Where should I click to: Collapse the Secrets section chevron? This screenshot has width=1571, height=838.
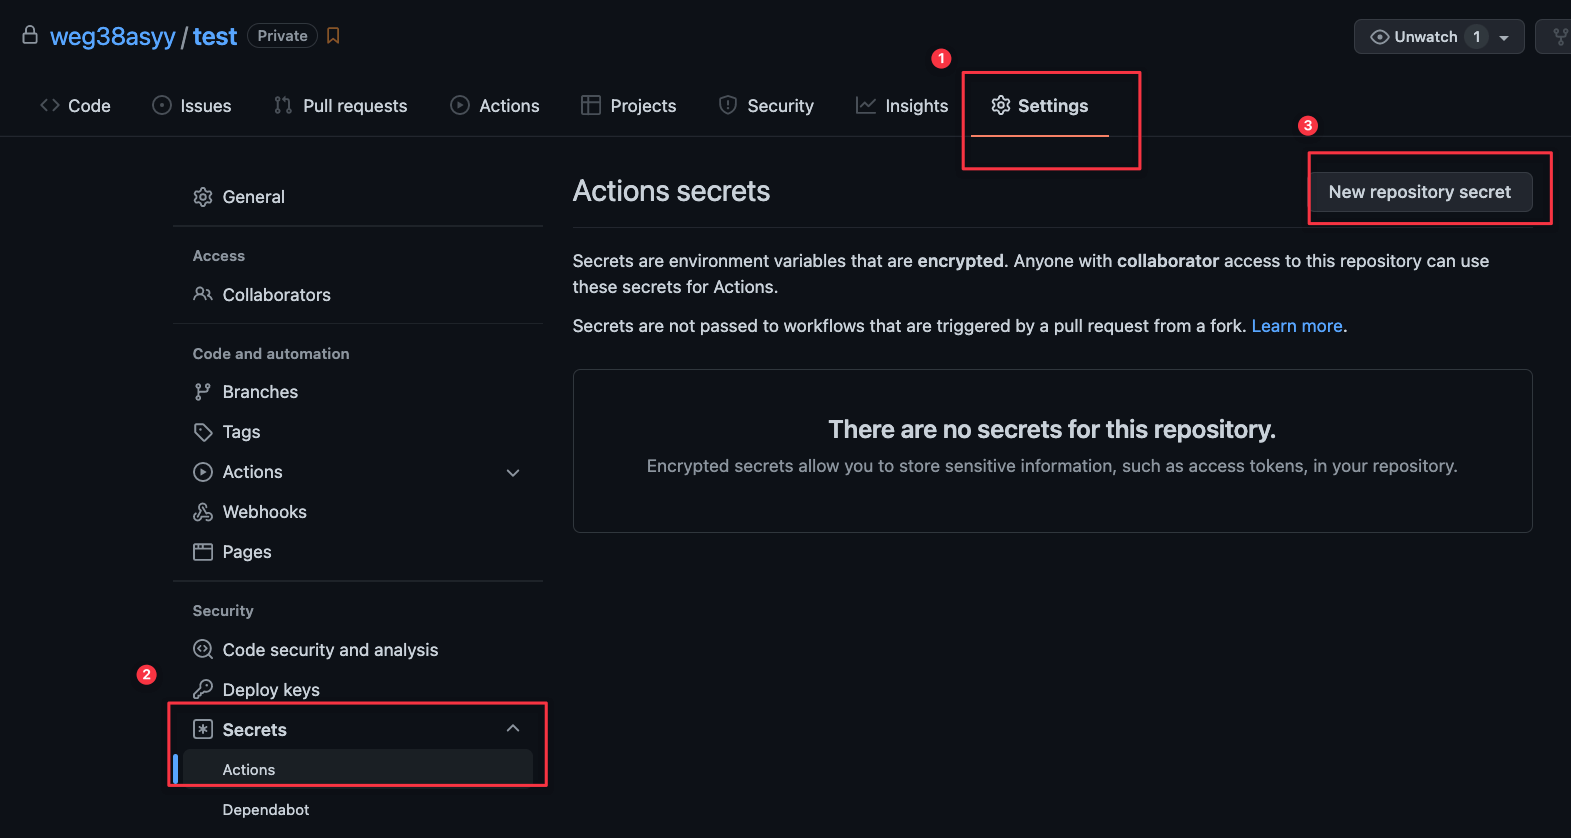[513, 729]
